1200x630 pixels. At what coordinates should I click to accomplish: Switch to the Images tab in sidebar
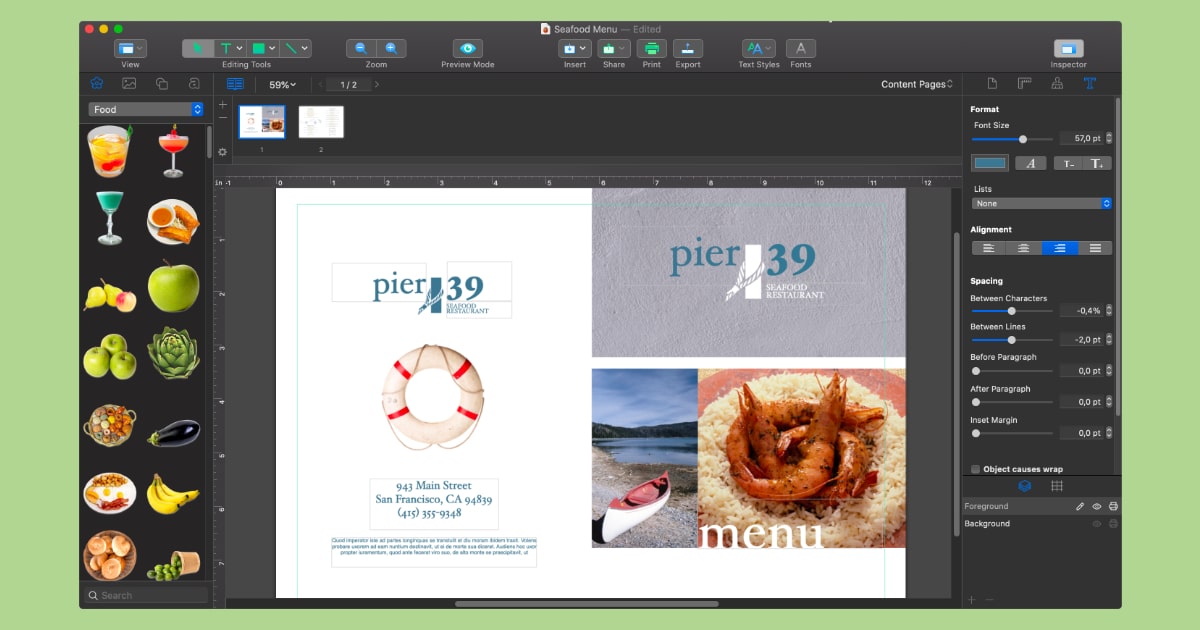tap(128, 84)
